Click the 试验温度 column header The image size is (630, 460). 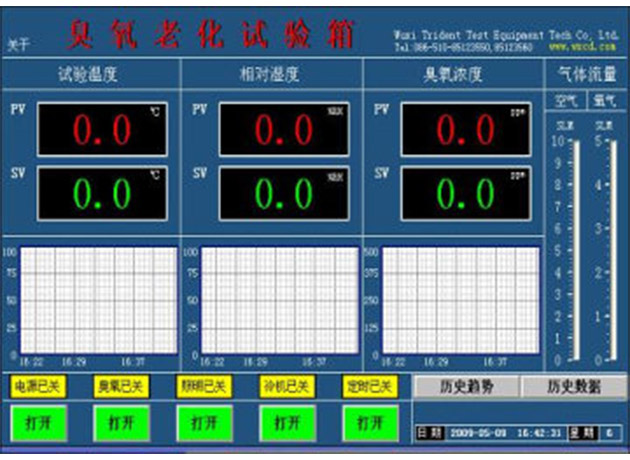coord(88,74)
